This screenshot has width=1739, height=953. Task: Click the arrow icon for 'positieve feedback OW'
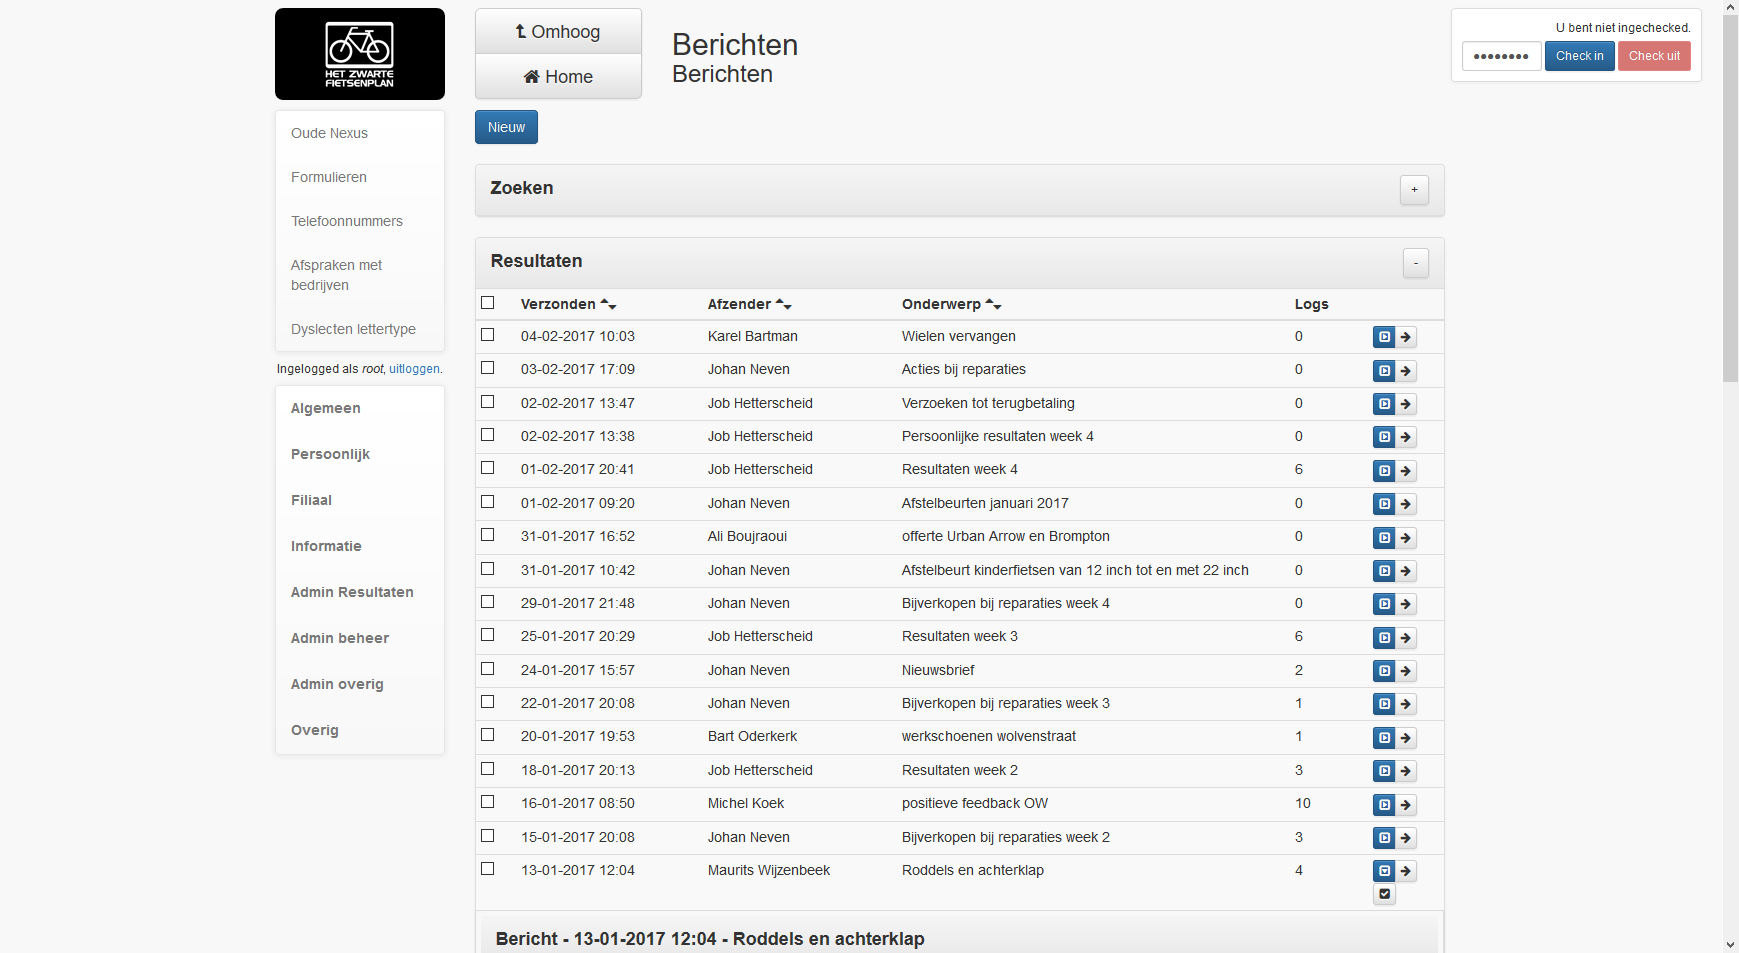[1406, 805]
